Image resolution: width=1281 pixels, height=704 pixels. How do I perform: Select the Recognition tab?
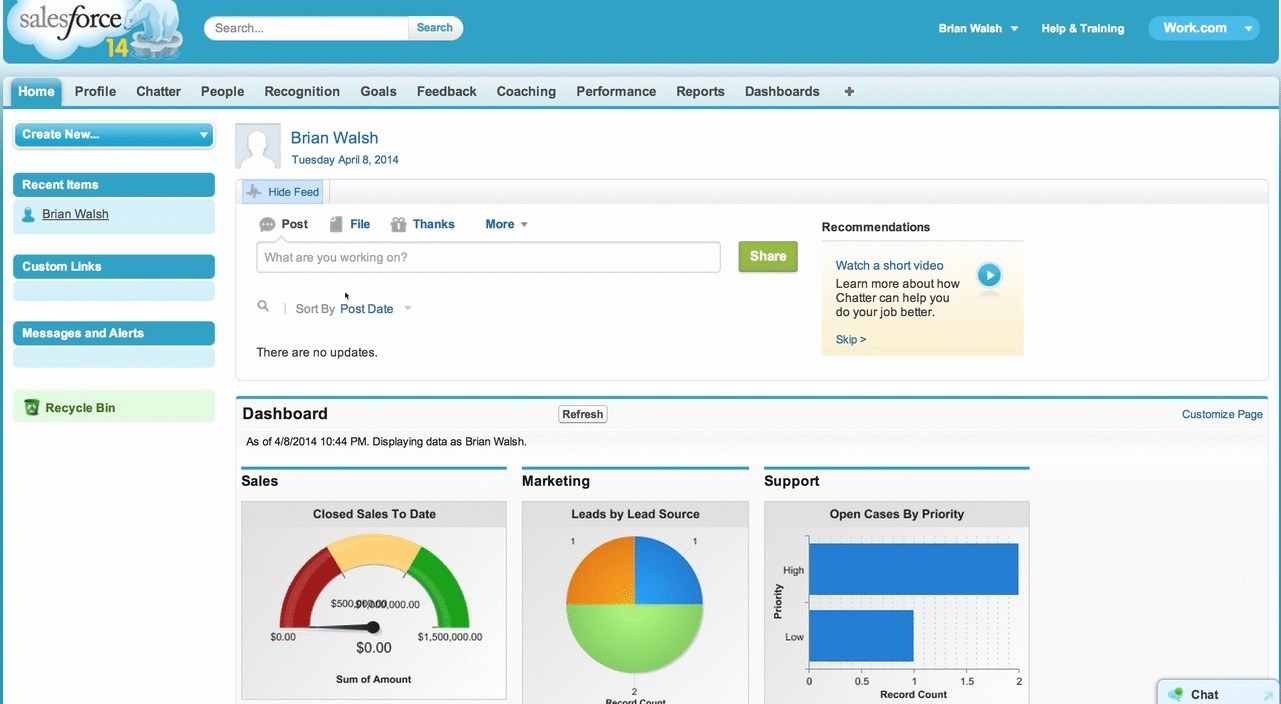[x=302, y=91]
